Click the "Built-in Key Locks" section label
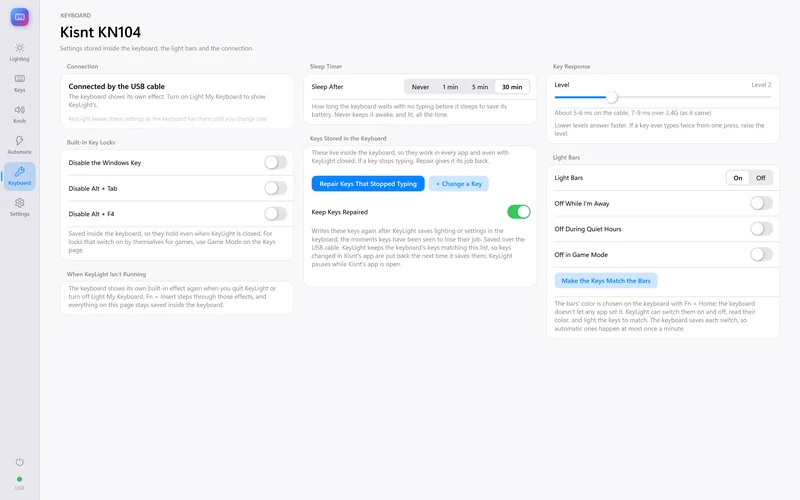800x500 pixels. point(91,142)
